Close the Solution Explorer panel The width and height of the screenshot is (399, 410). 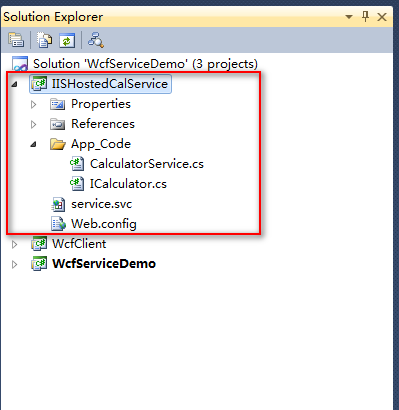click(x=382, y=17)
